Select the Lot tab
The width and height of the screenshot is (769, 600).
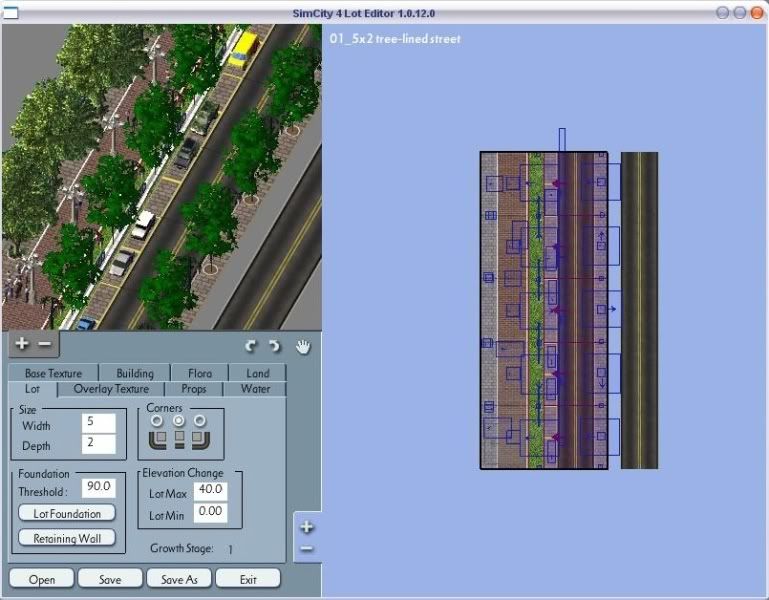pyautogui.click(x=32, y=389)
